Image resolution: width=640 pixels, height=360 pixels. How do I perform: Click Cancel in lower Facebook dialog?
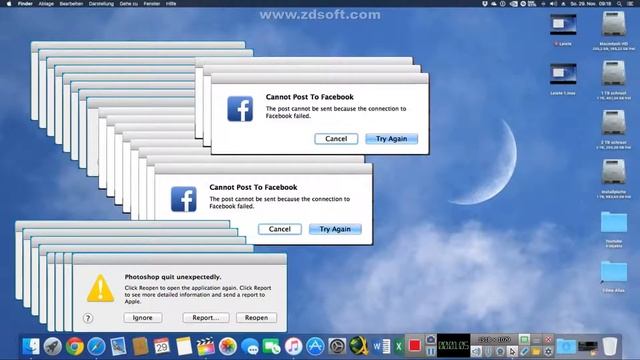click(x=280, y=229)
